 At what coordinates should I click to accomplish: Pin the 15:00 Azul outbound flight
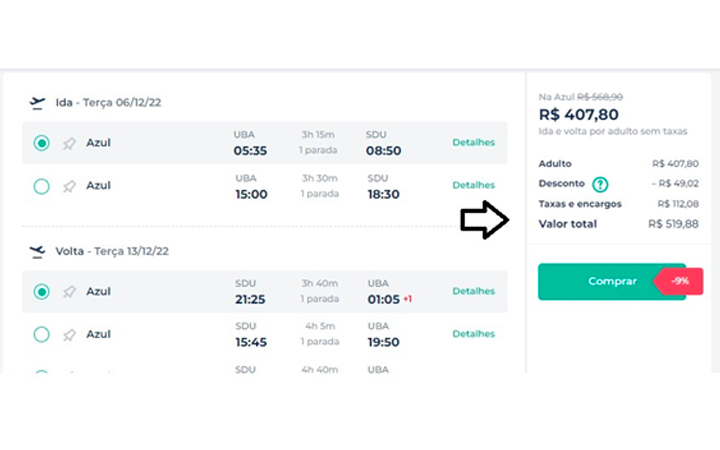[x=69, y=186]
